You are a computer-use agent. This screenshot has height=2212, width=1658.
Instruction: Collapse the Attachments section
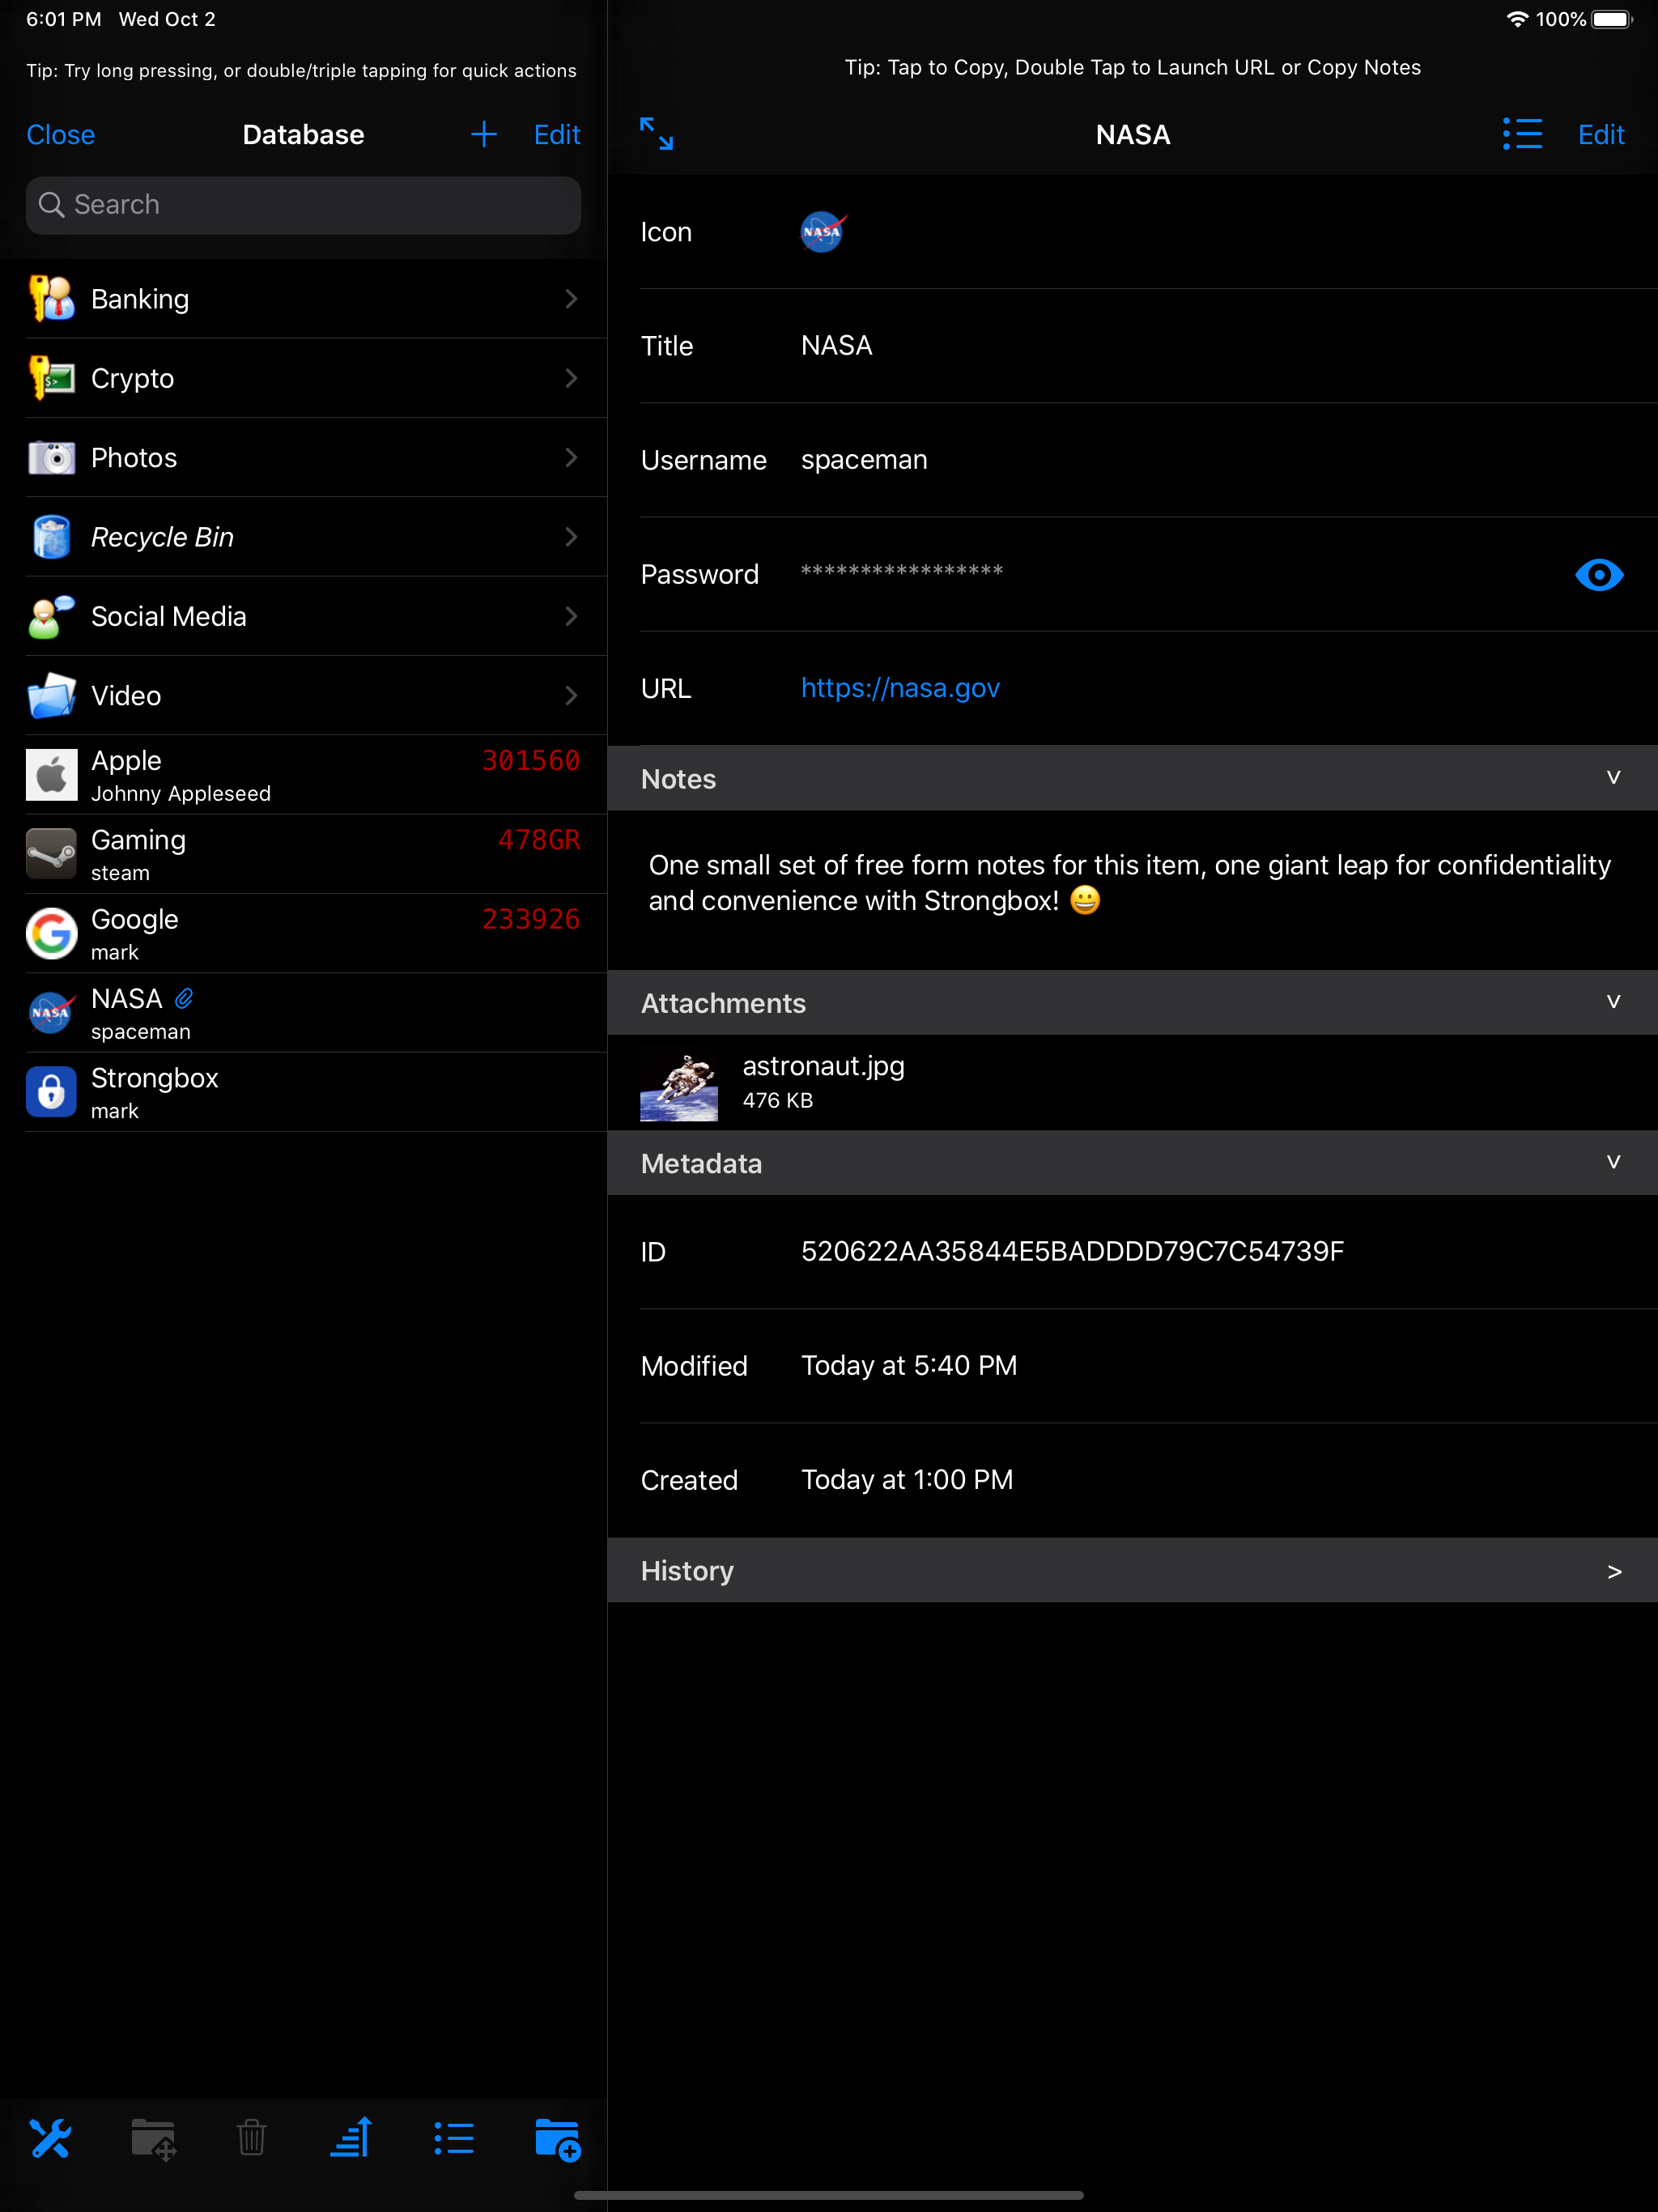(x=1612, y=1002)
